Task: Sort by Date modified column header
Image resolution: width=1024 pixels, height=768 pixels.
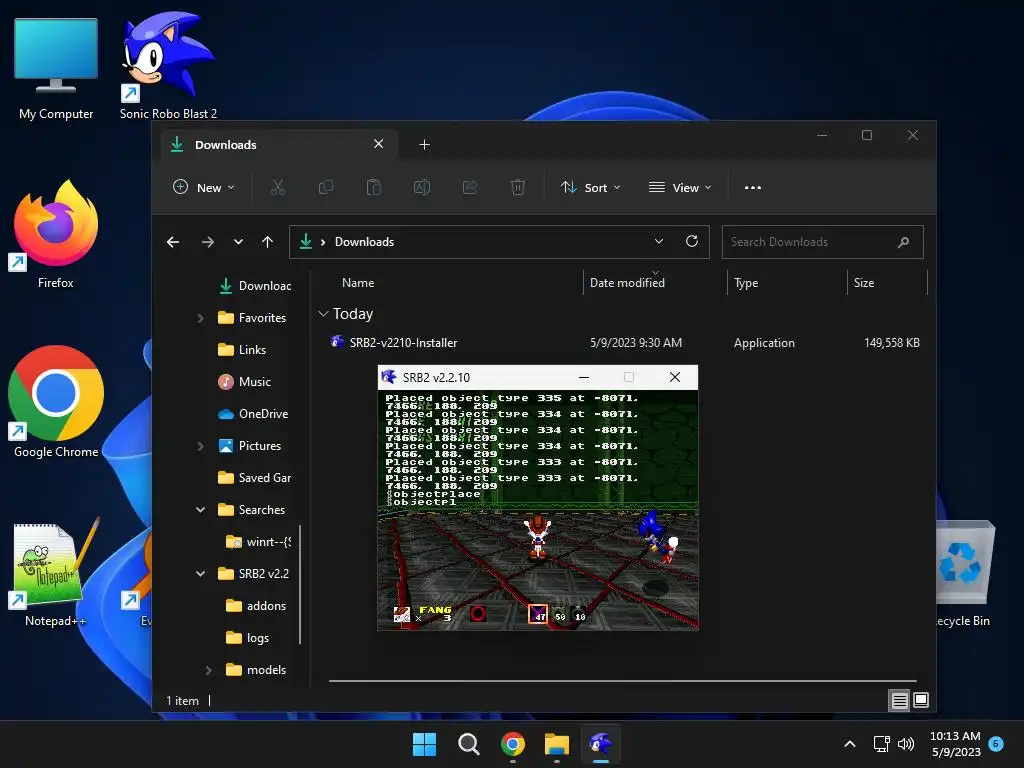Action: [x=627, y=283]
